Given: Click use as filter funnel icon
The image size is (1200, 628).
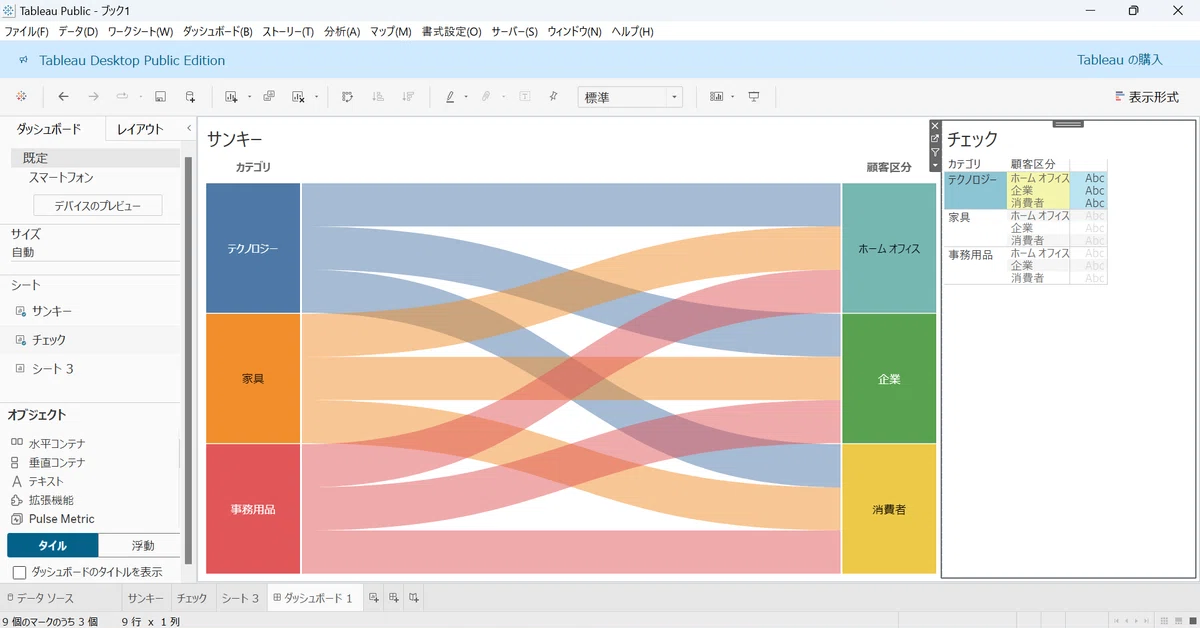Looking at the screenshot, I should (x=935, y=152).
